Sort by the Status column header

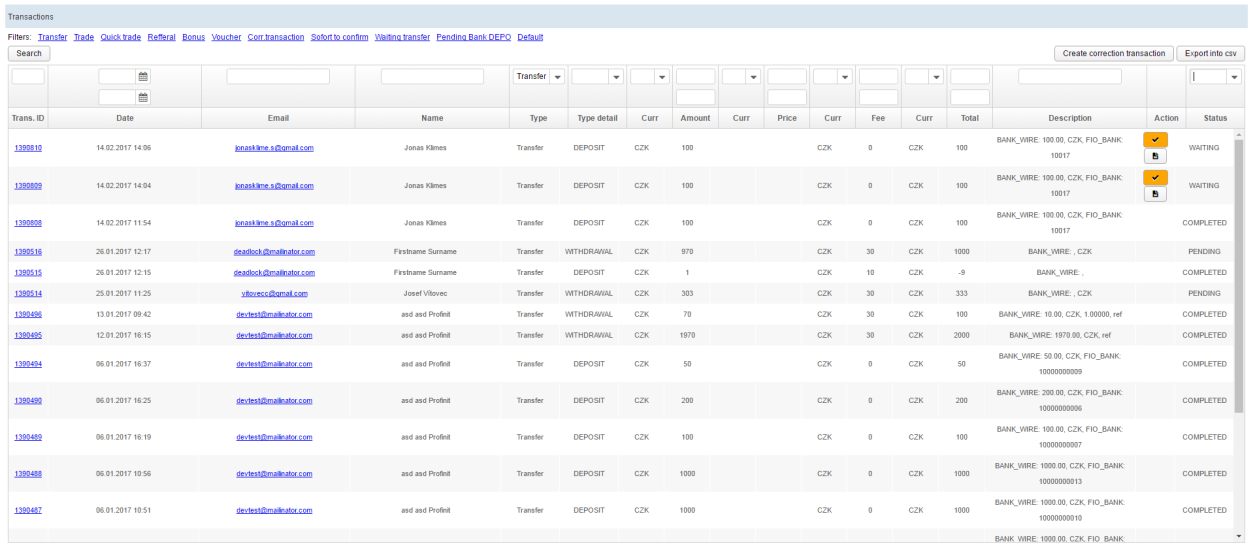pyautogui.click(x=1215, y=118)
